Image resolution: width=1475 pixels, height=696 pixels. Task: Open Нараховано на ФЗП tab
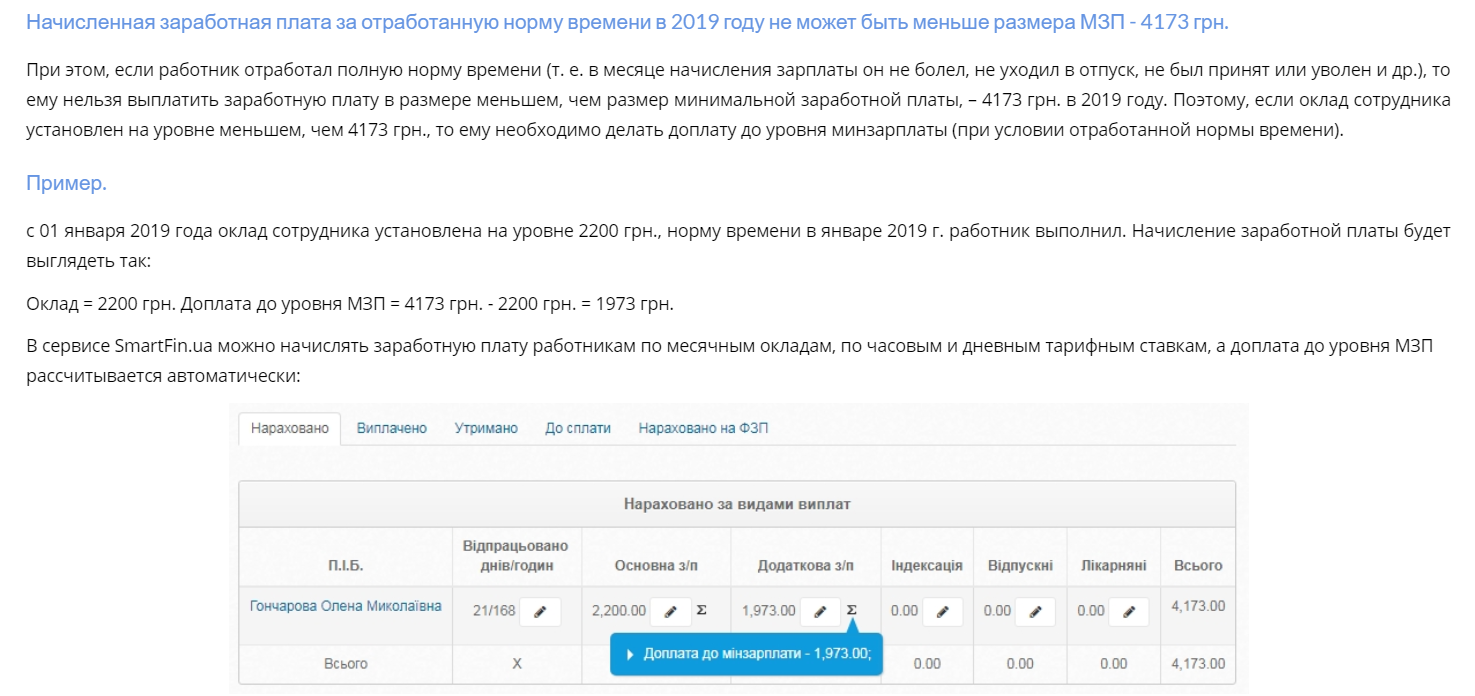click(x=703, y=428)
